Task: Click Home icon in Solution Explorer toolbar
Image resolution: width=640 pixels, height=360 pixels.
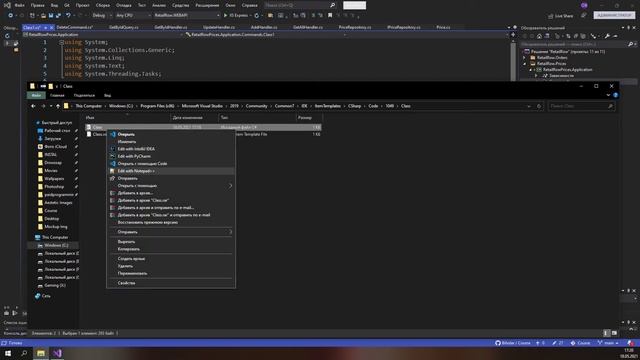Action: pos(539,36)
